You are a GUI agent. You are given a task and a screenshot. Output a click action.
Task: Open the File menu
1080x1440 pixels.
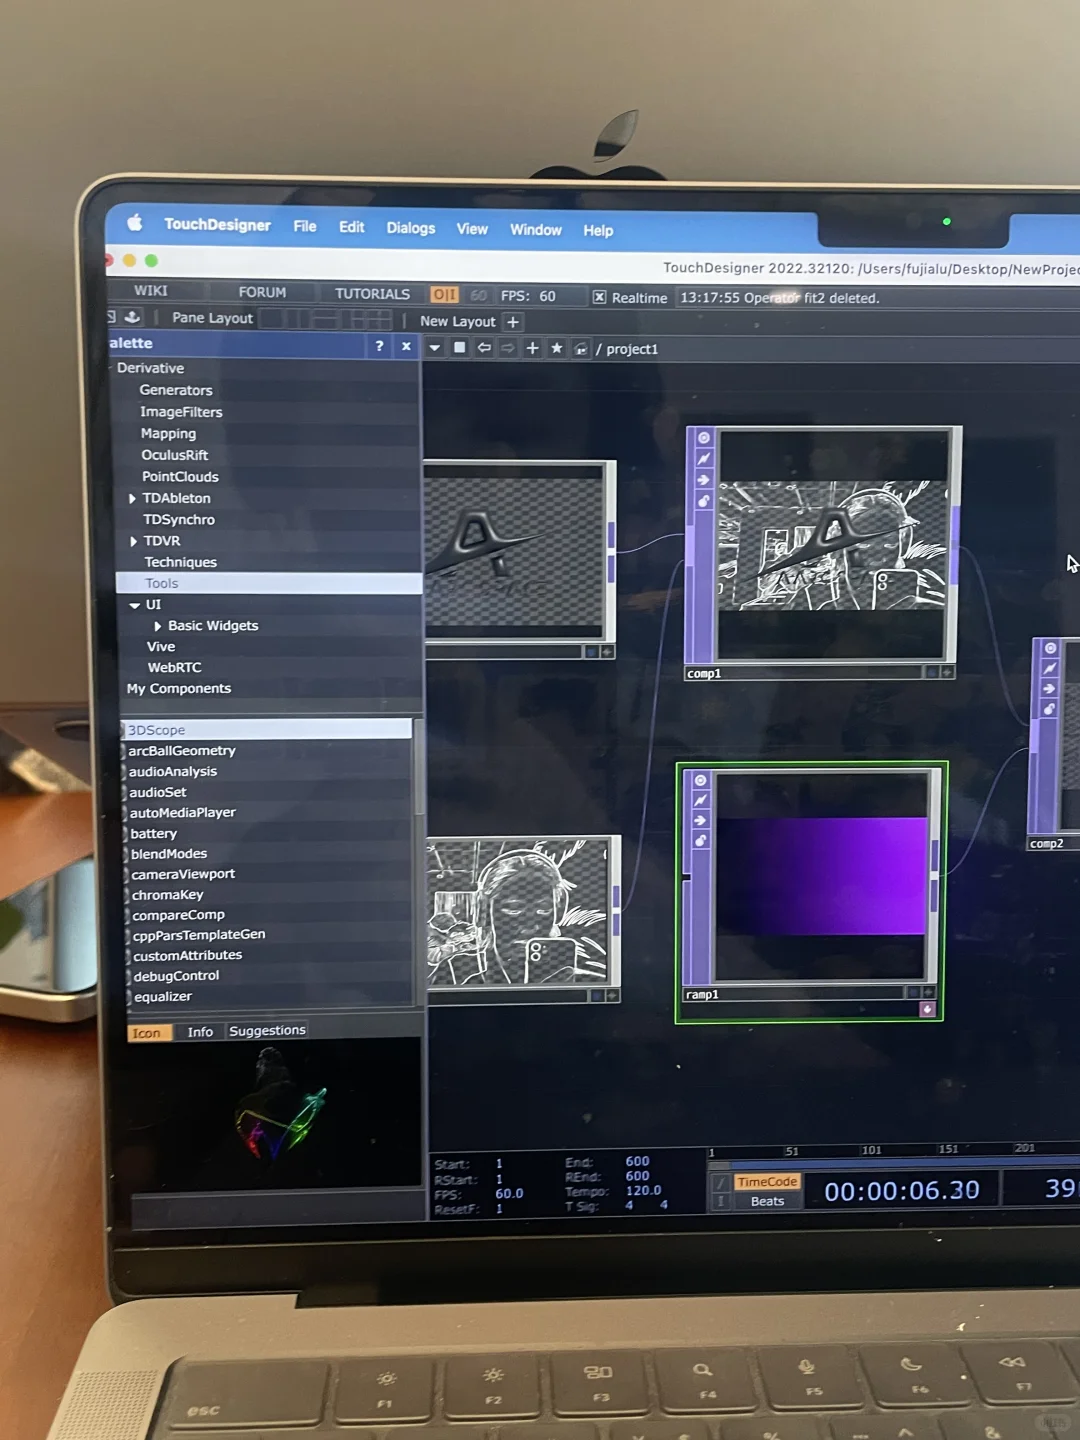coord(305,227)
